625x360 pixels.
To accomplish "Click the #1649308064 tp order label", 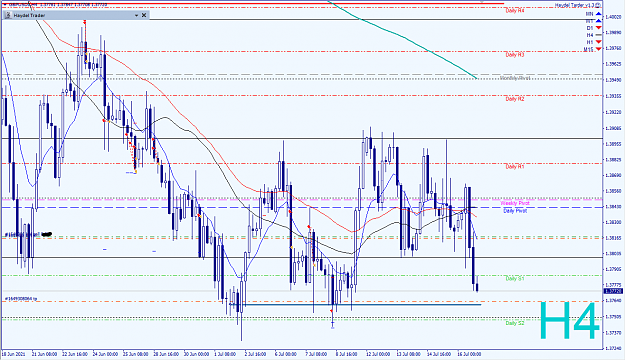I will [21, 298].
